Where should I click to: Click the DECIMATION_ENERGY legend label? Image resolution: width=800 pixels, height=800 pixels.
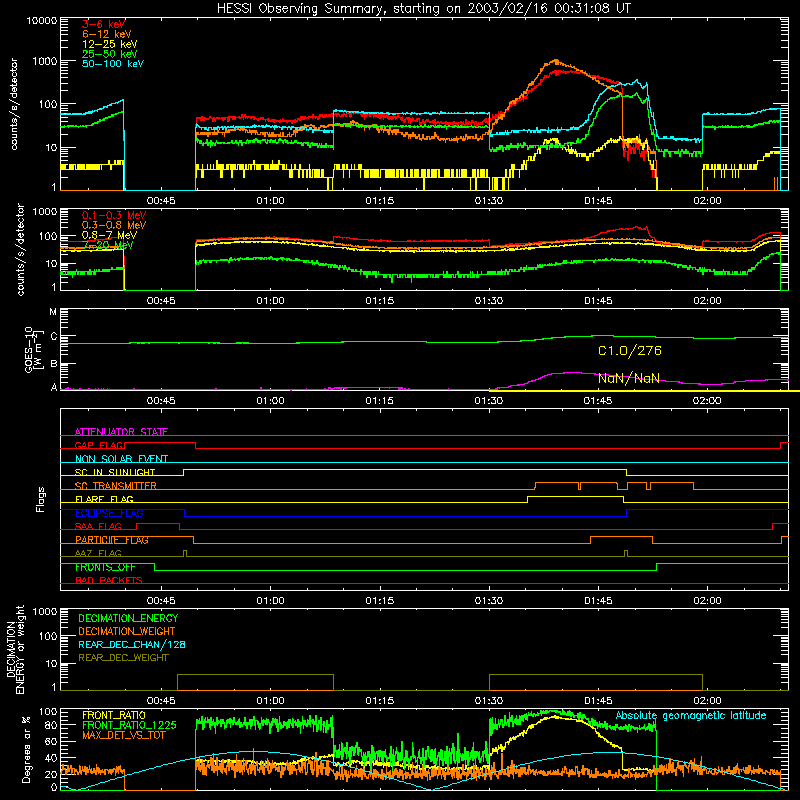pyautogui.click(x=128, y=618)
